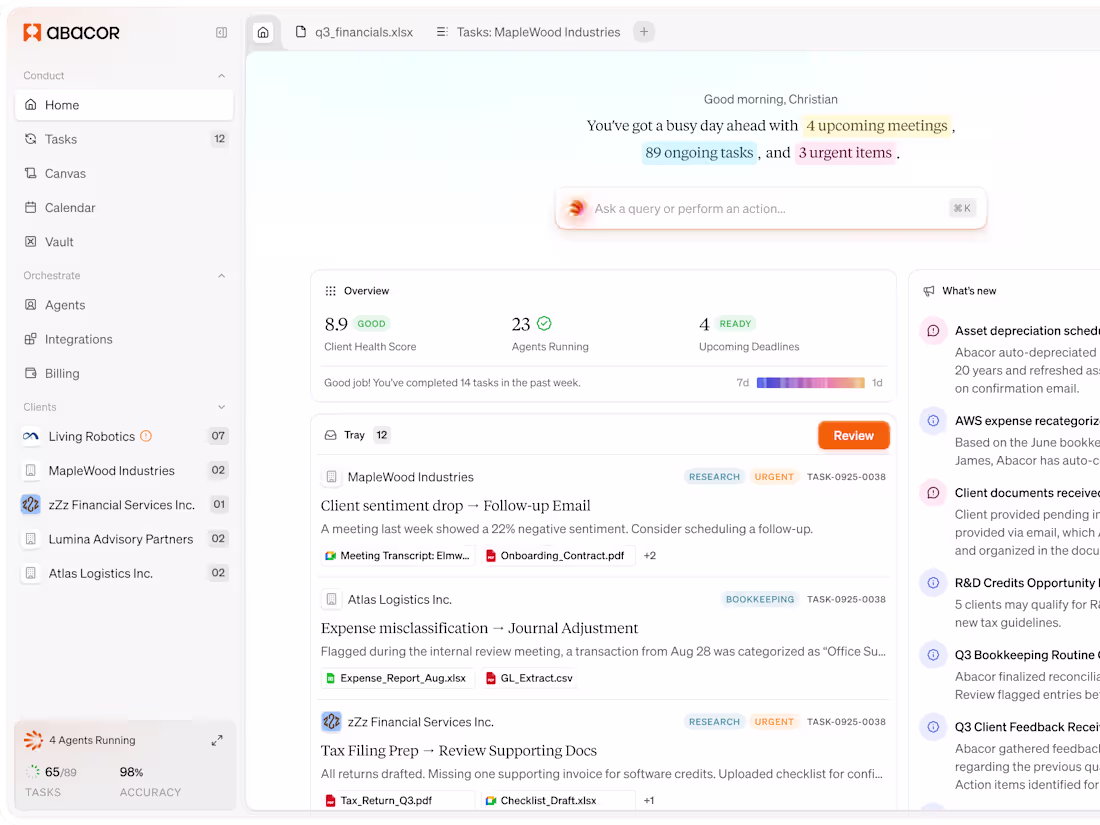The image size is (1100, 825).
Task: Collapse the Orchestrate section
Action: 222,276
